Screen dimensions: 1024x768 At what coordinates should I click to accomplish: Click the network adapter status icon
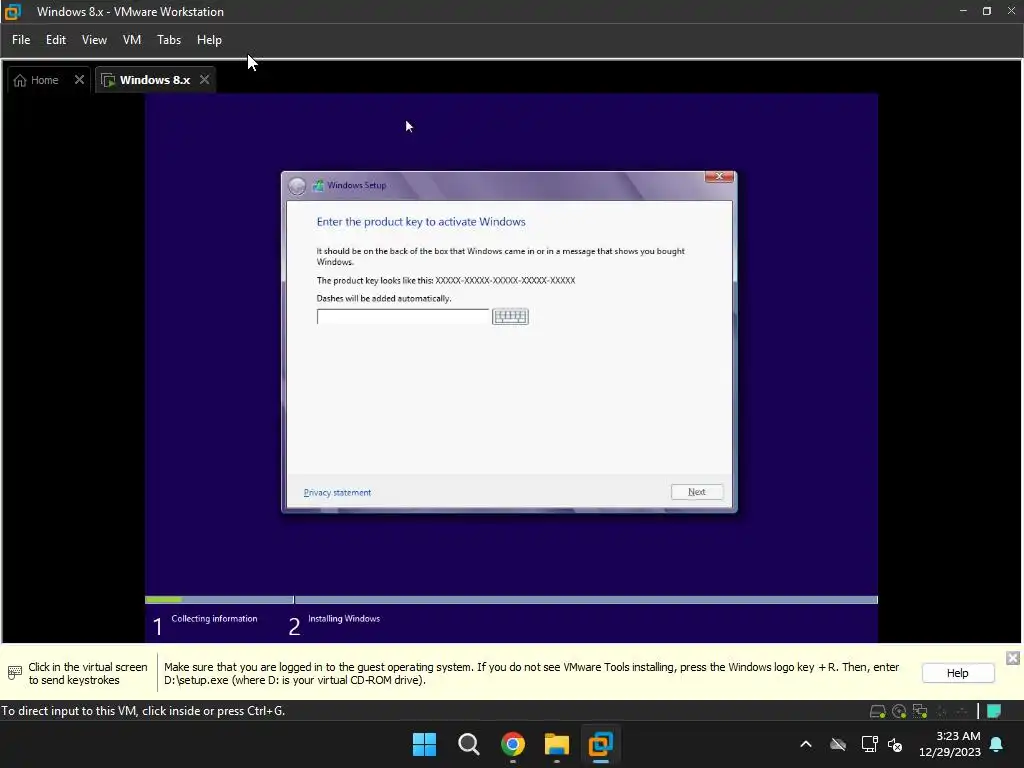coord(920,711)
